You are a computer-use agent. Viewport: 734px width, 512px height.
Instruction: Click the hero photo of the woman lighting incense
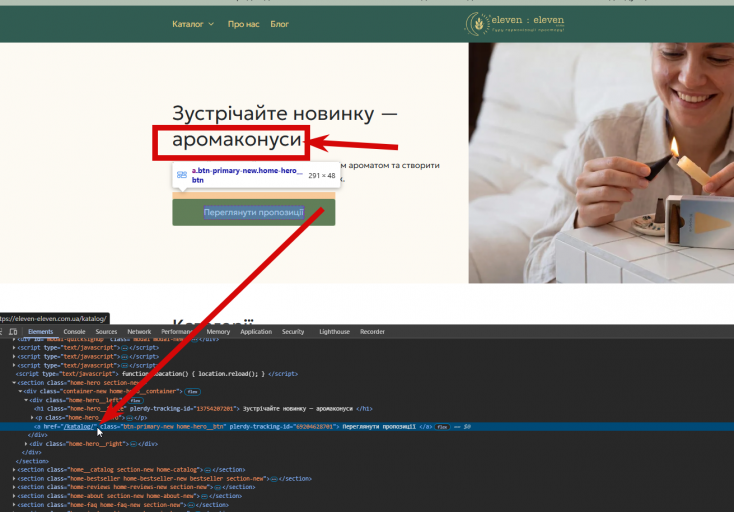[601, 163]
